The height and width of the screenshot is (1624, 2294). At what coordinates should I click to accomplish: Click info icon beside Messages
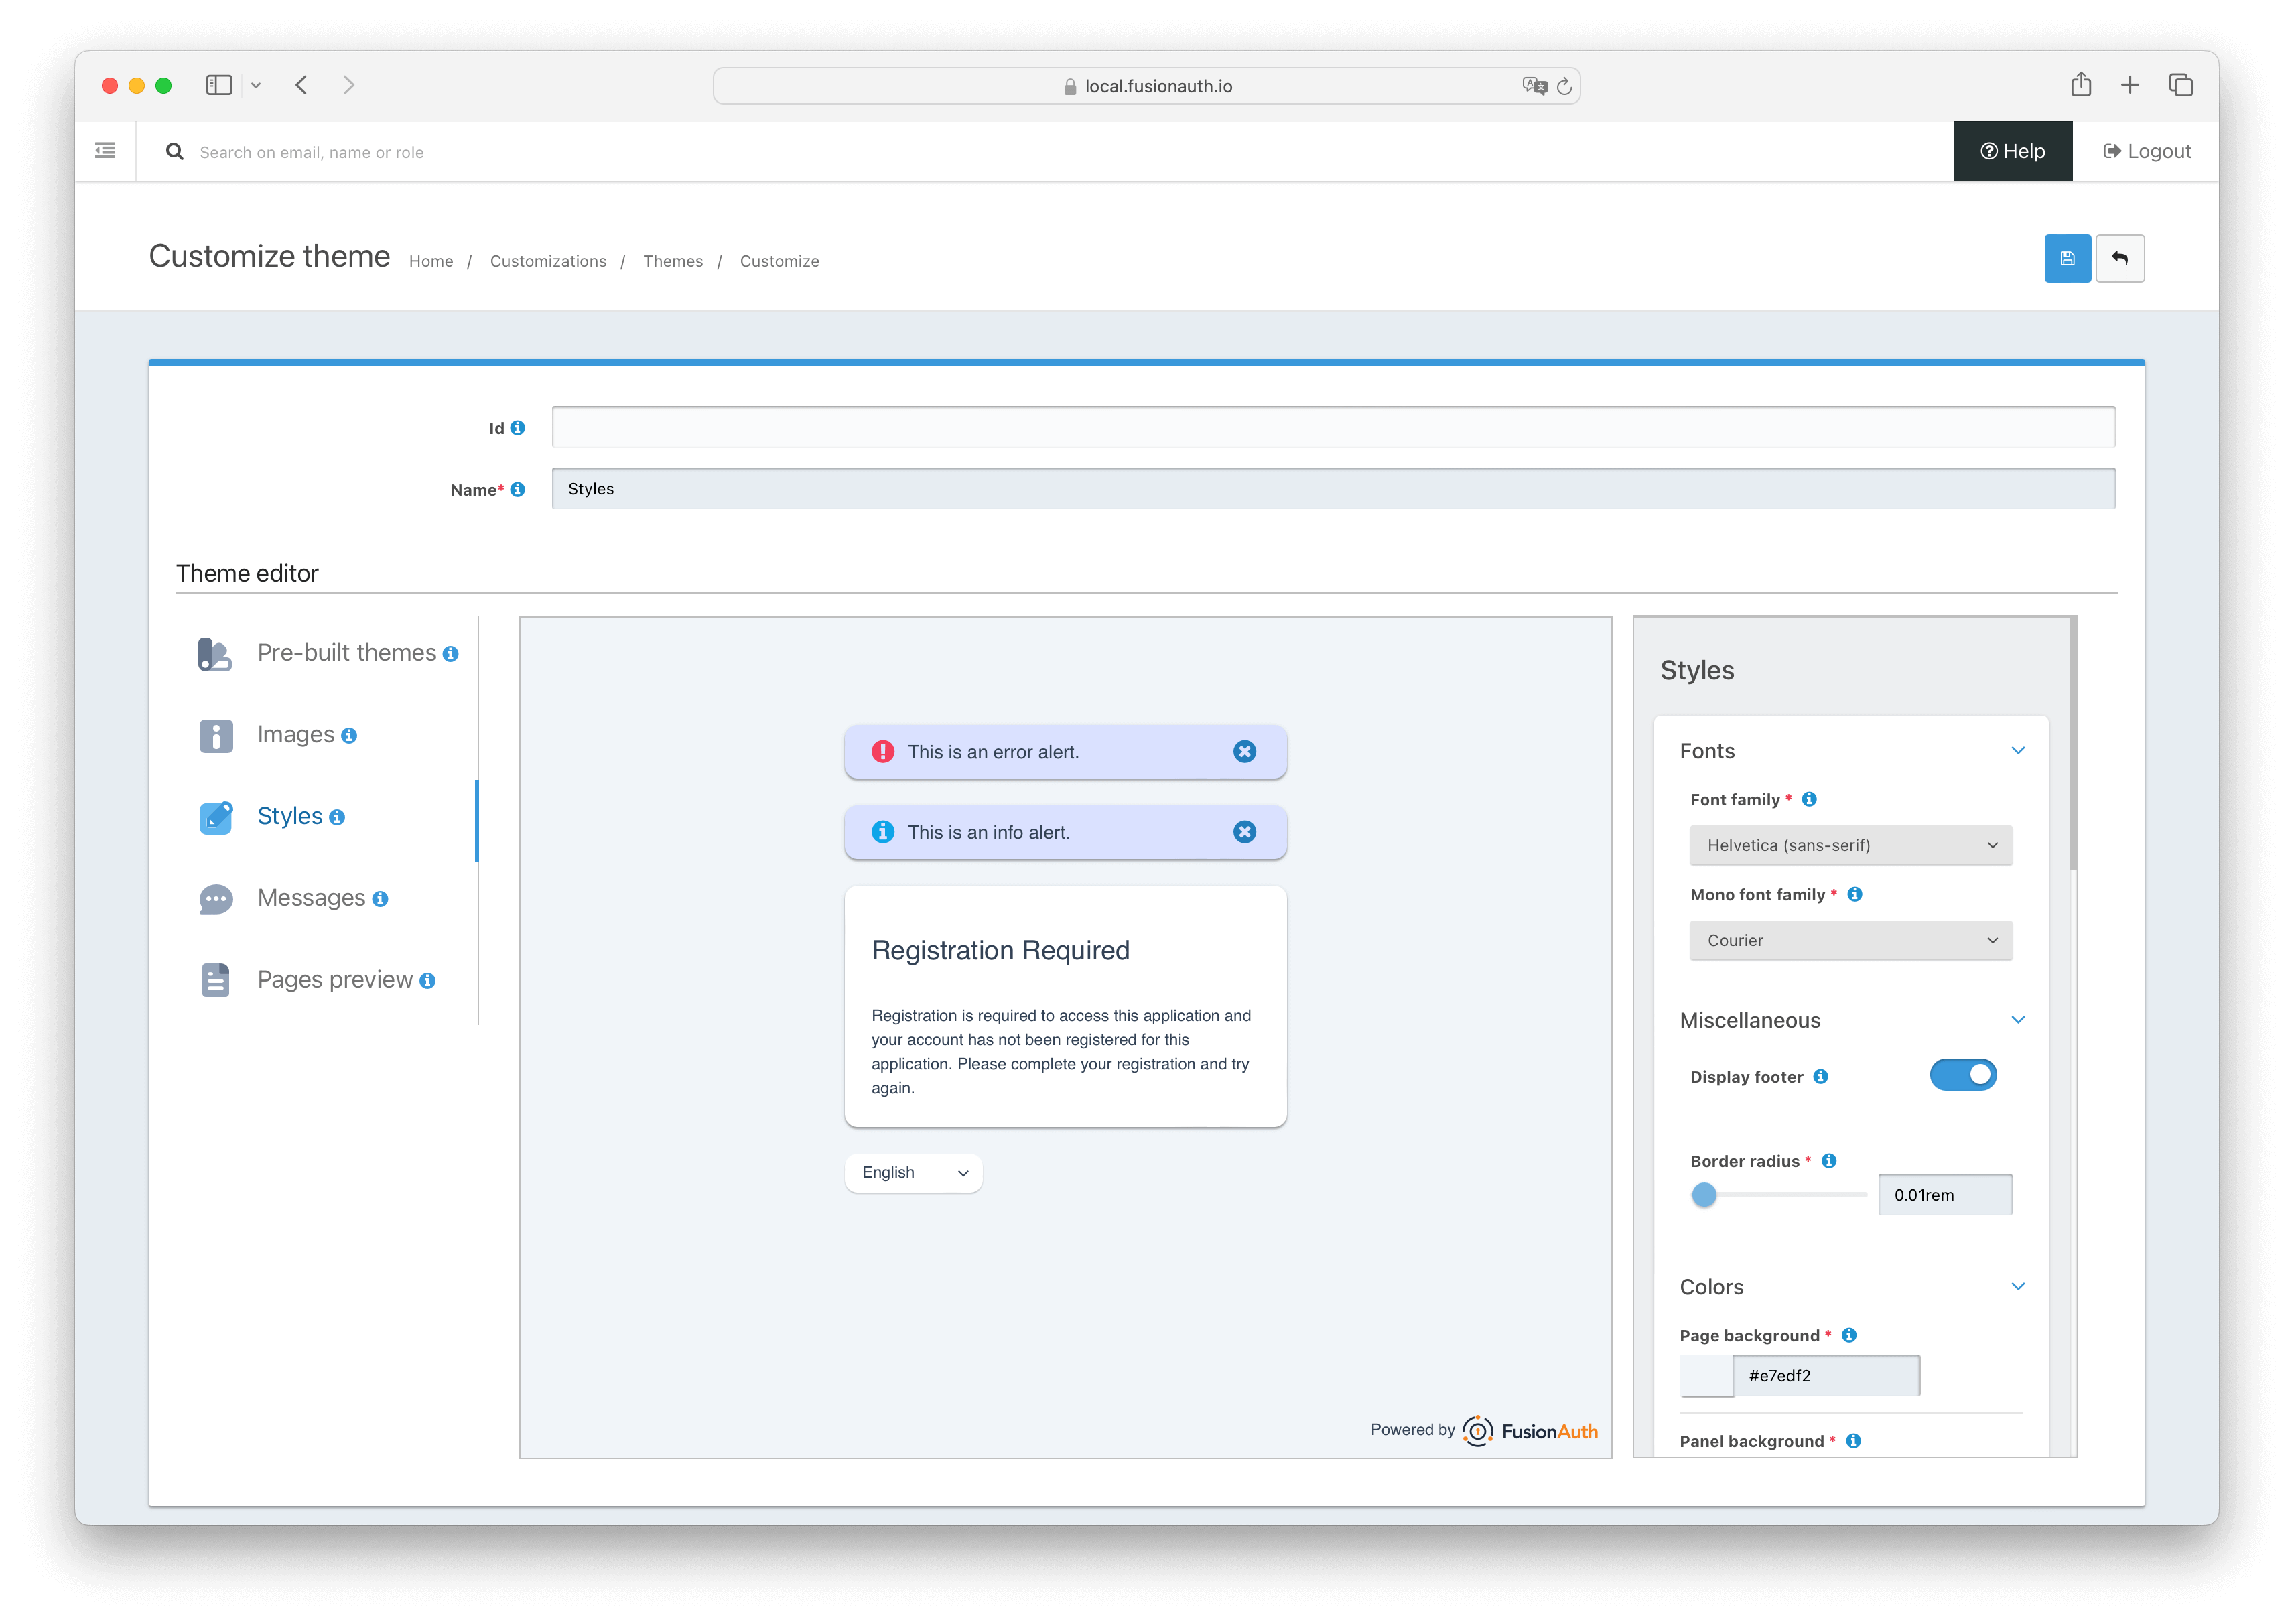coord(380,899)
